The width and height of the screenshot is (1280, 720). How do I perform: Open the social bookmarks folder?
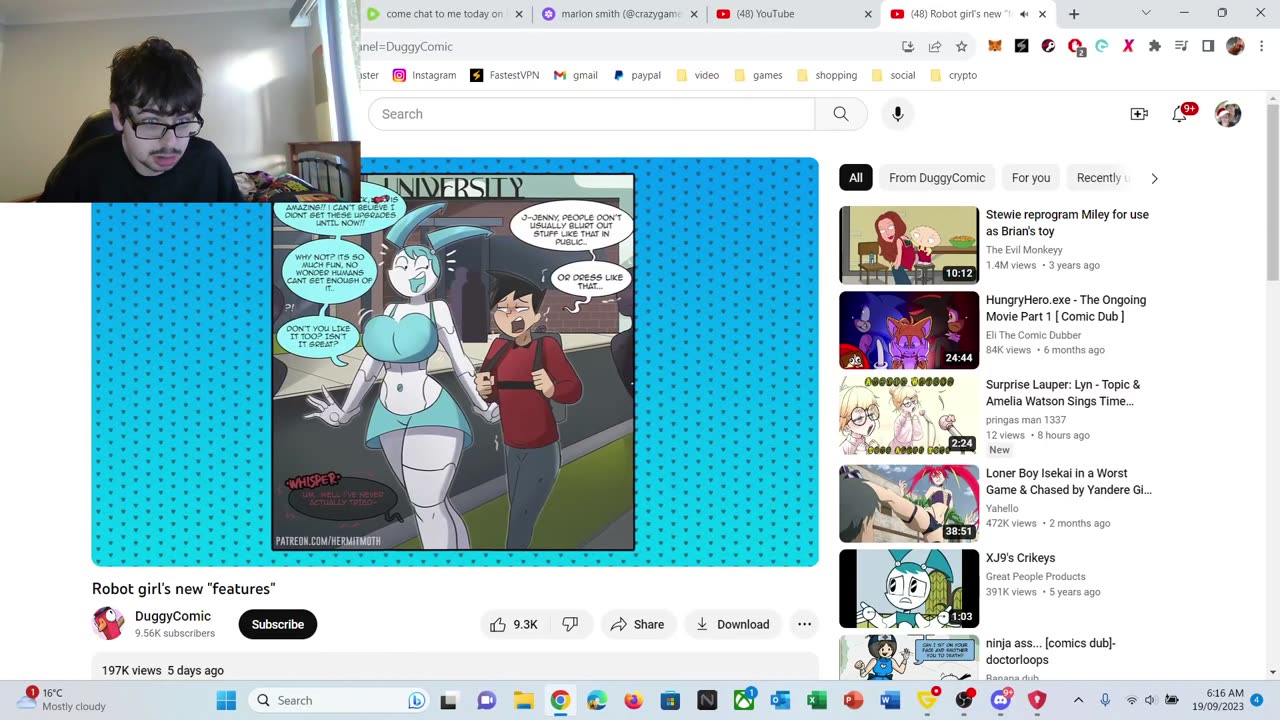coord(893,75)
